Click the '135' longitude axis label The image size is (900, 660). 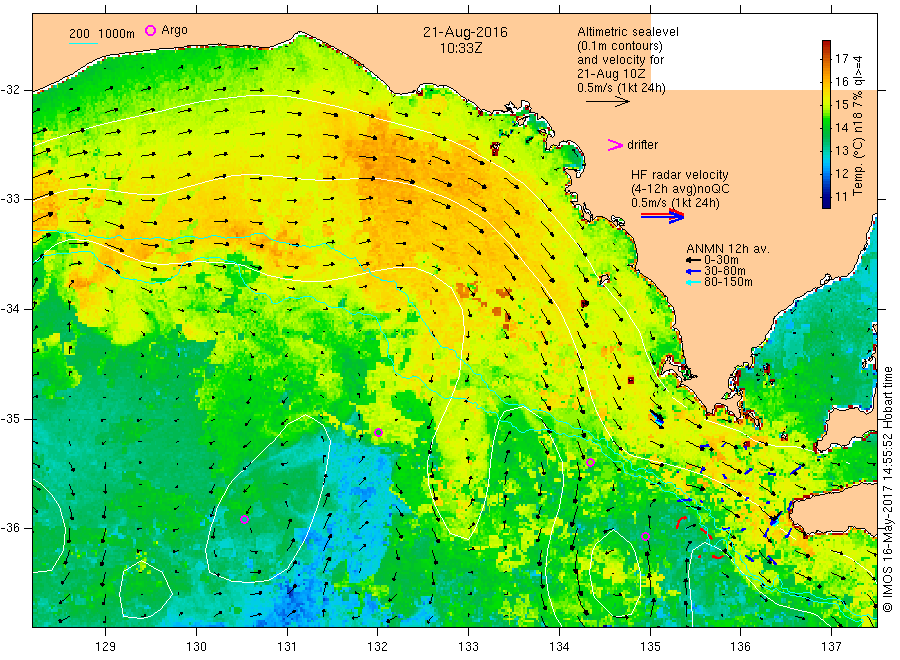click(x=650, y=647)
